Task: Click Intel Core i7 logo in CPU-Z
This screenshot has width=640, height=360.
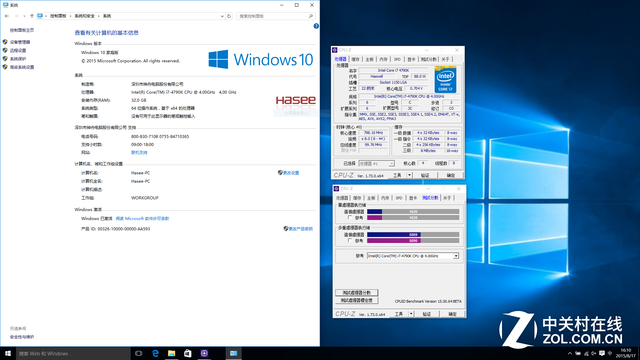Action: coord(445,80)
